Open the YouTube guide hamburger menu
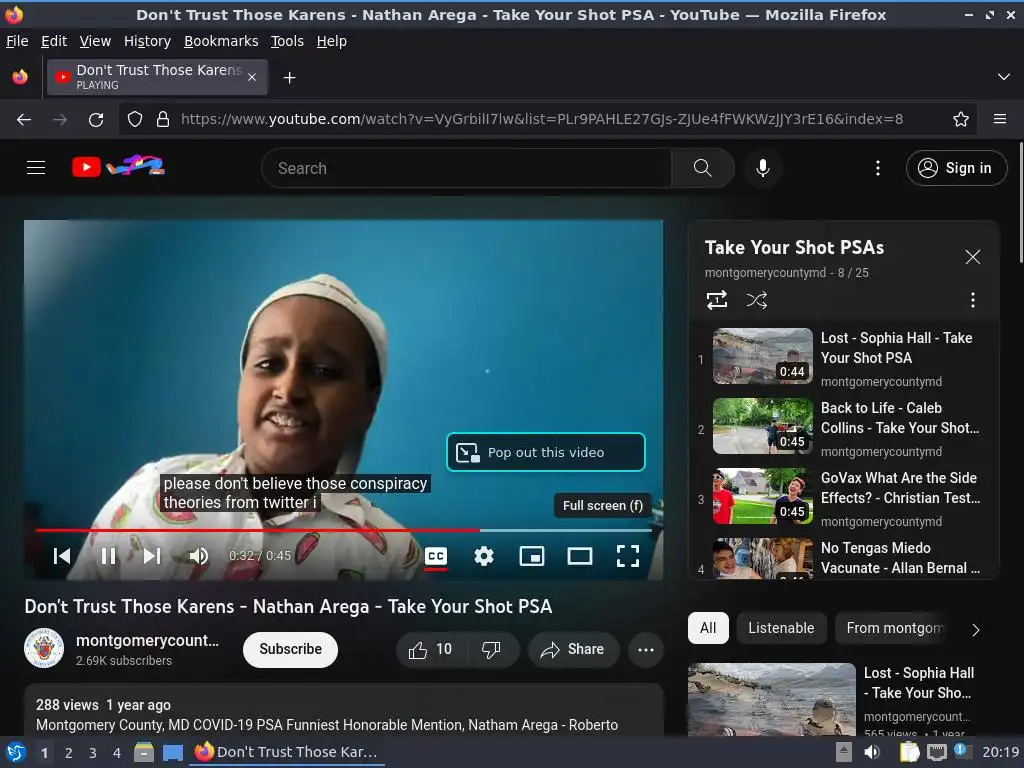The height and width of the screenshot is (768, 1024). click(x=36, y=168)
